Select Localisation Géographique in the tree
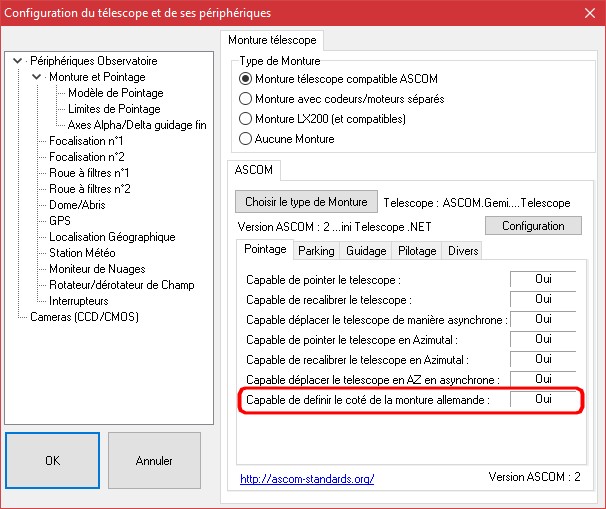606x509 pixels. pos(112,237)
